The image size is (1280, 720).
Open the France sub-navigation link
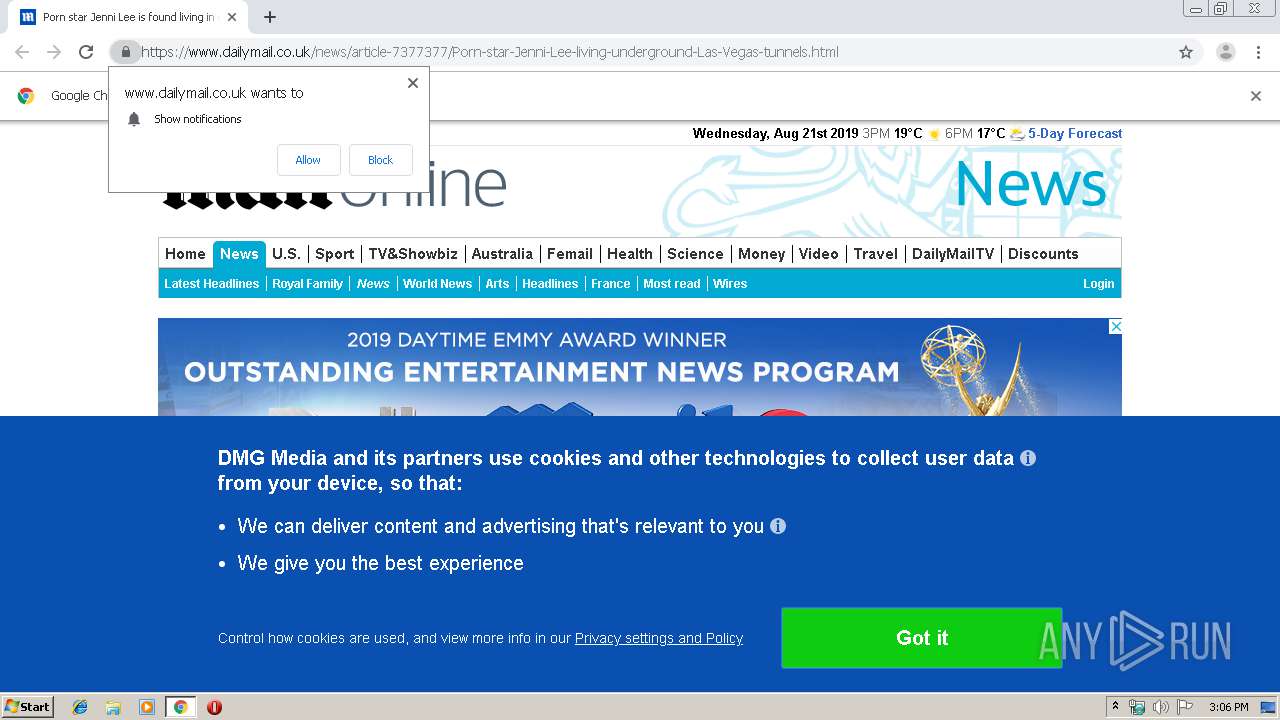pyautogui.click(x=610, y=284)
